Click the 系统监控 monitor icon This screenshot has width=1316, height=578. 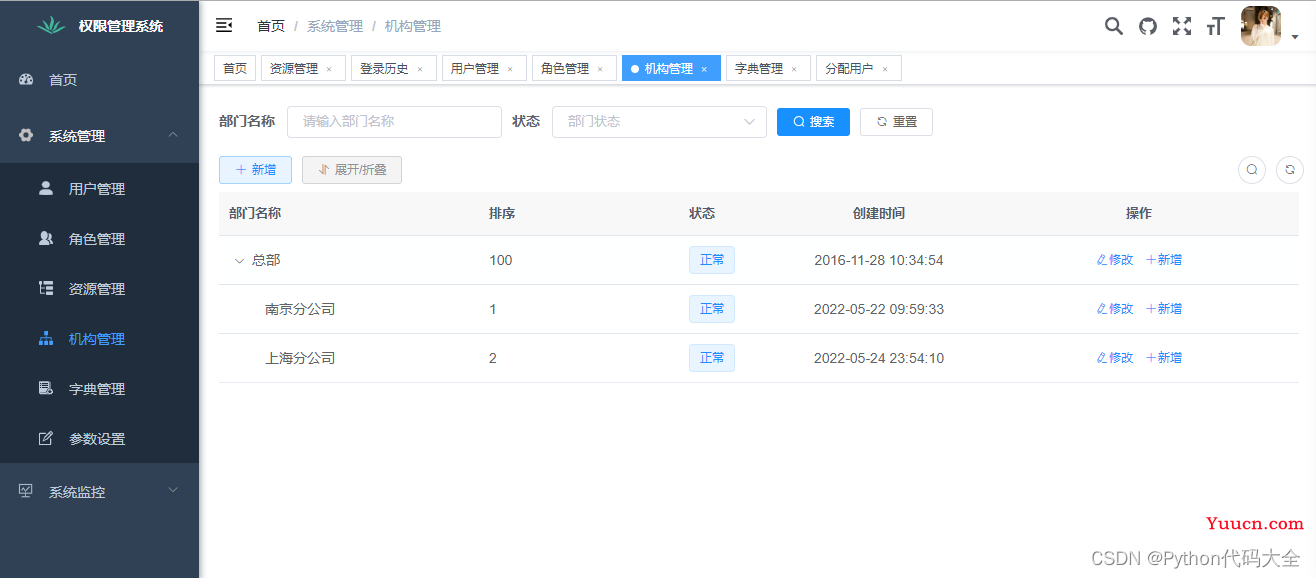26,491
